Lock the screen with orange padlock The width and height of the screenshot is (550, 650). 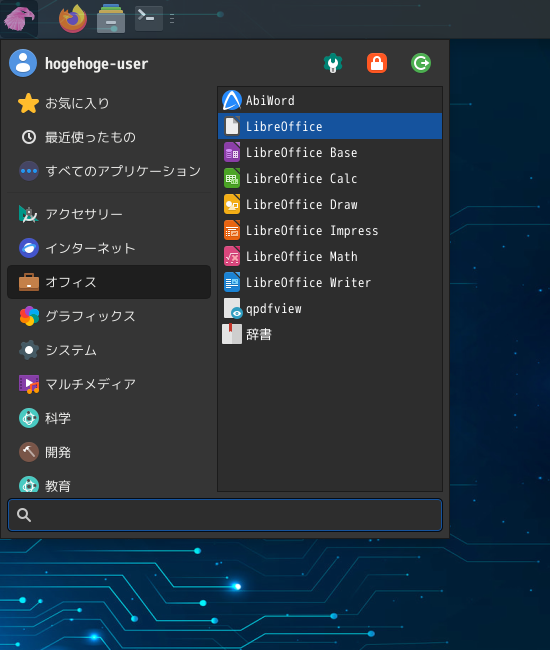click(x=377, y=63)
